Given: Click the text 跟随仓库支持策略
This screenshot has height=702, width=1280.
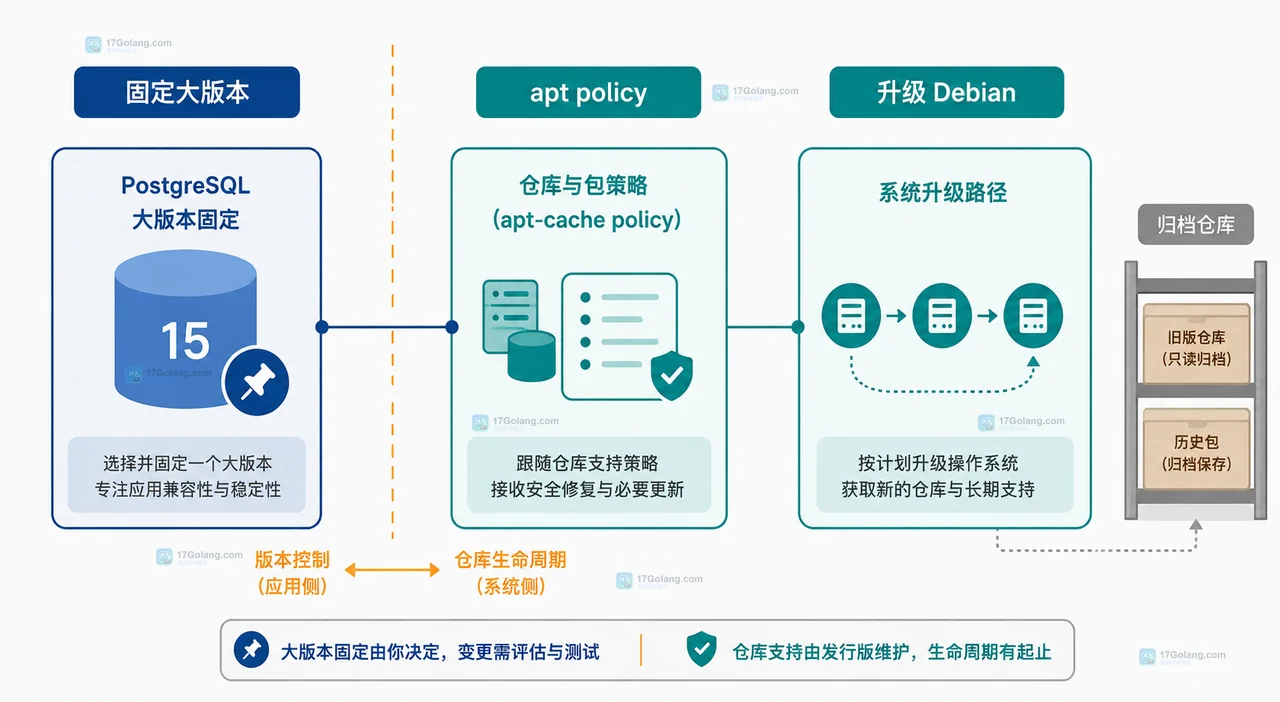Looking at the screenshot, I should pyautogui.click(x=588, y=464).
